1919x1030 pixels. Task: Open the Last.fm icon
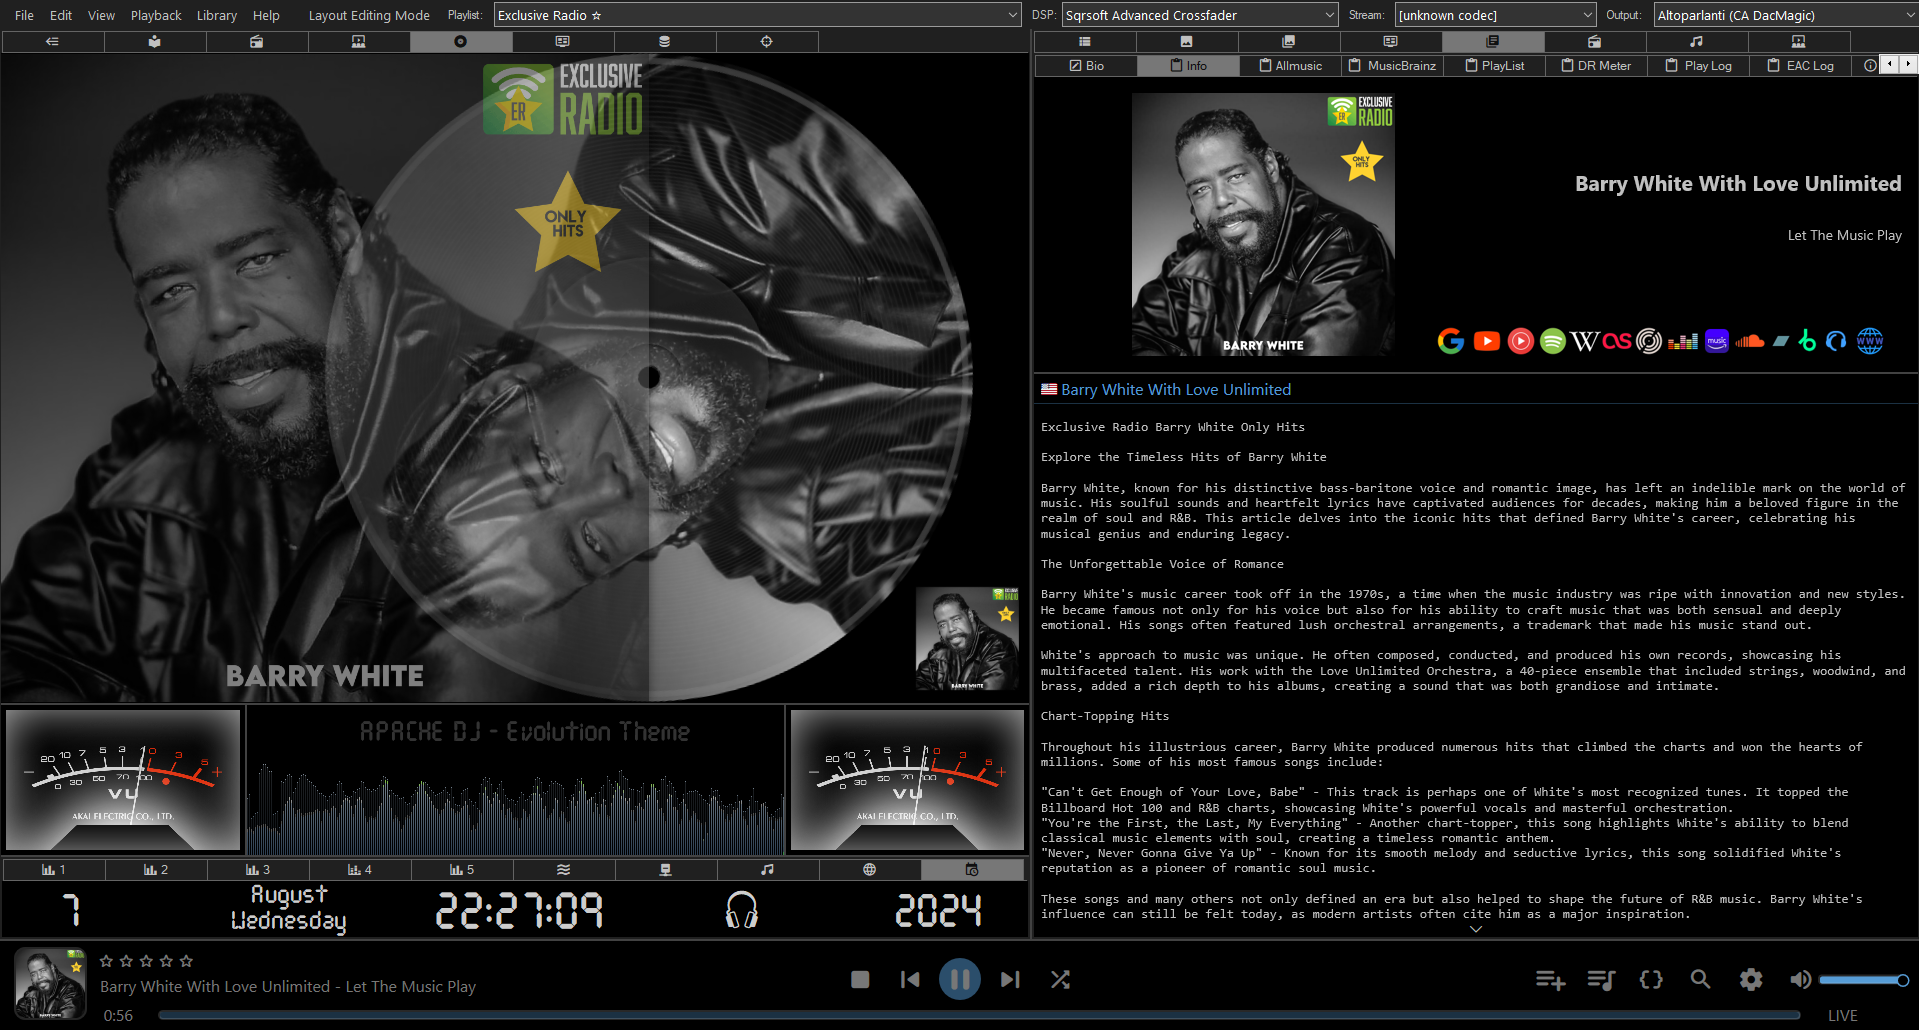tap(1617, 341)
